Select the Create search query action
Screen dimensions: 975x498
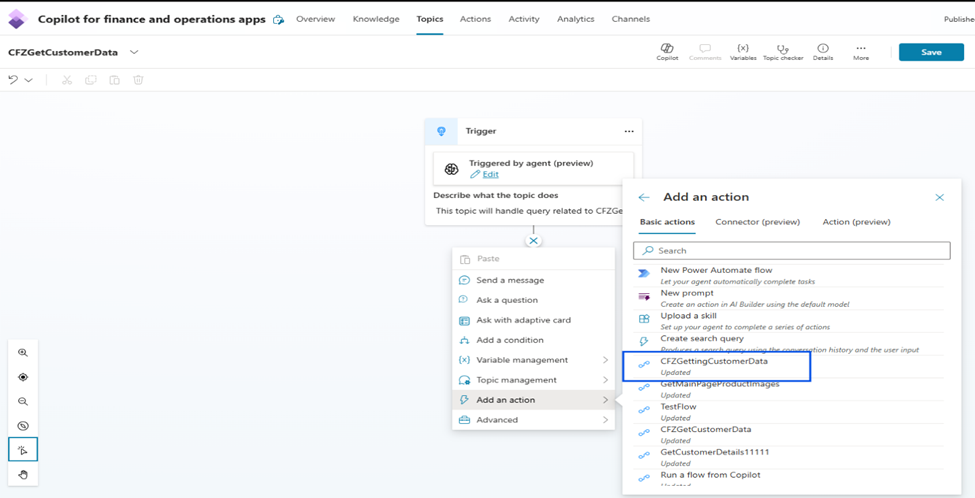click(x=788, y=344)
